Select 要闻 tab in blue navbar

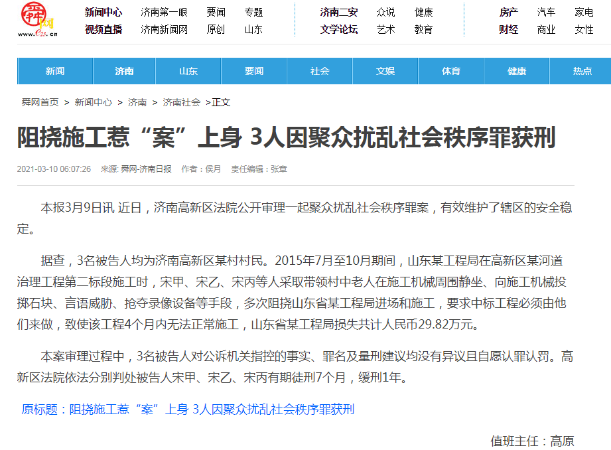[x=254, y=71]
